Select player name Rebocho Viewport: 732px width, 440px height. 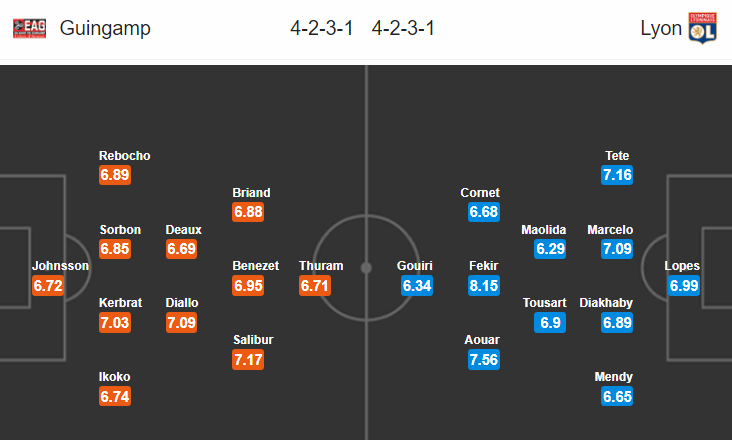125,156
